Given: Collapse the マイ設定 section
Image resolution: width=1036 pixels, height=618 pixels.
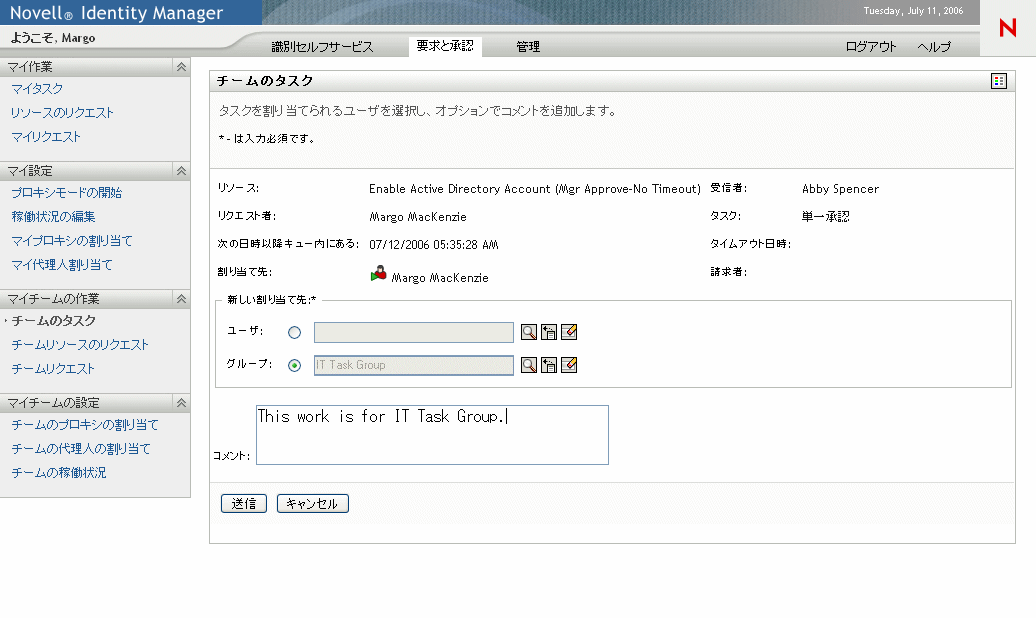Looking at the screenshot, I should click(x=181, y=171).
